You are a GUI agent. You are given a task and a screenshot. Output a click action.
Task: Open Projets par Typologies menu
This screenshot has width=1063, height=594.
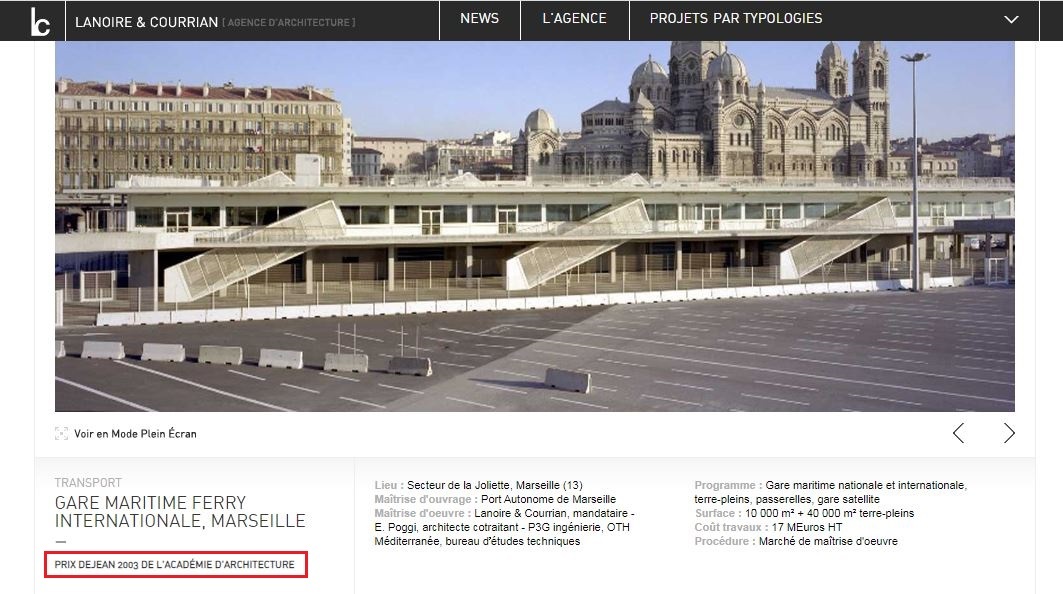pyautogui.click(x=735, y=19)
